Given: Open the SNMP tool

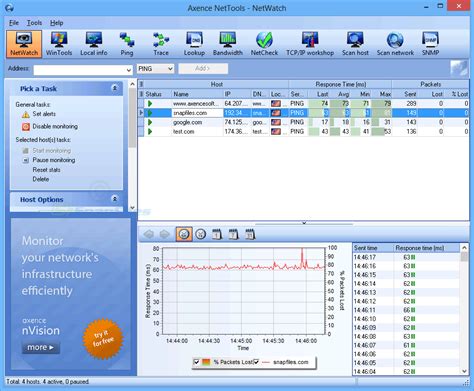Looking at the screenshot, I should pos(430,44).
